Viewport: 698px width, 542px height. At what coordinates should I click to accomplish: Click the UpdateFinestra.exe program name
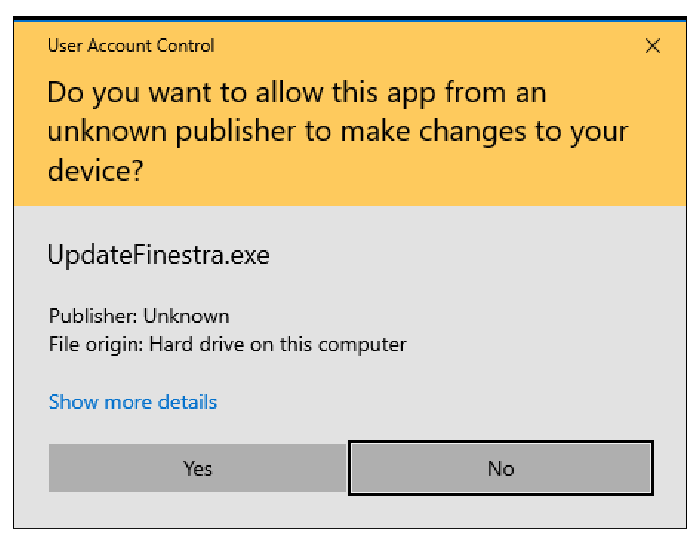point(158,255)
